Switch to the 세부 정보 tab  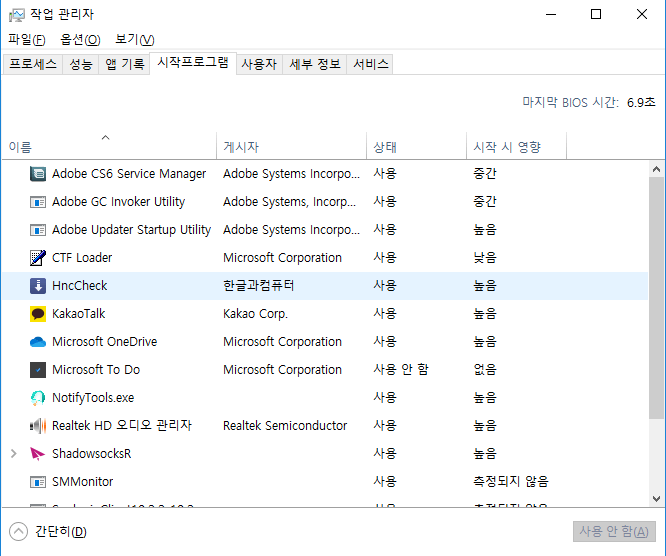[315, 64]
